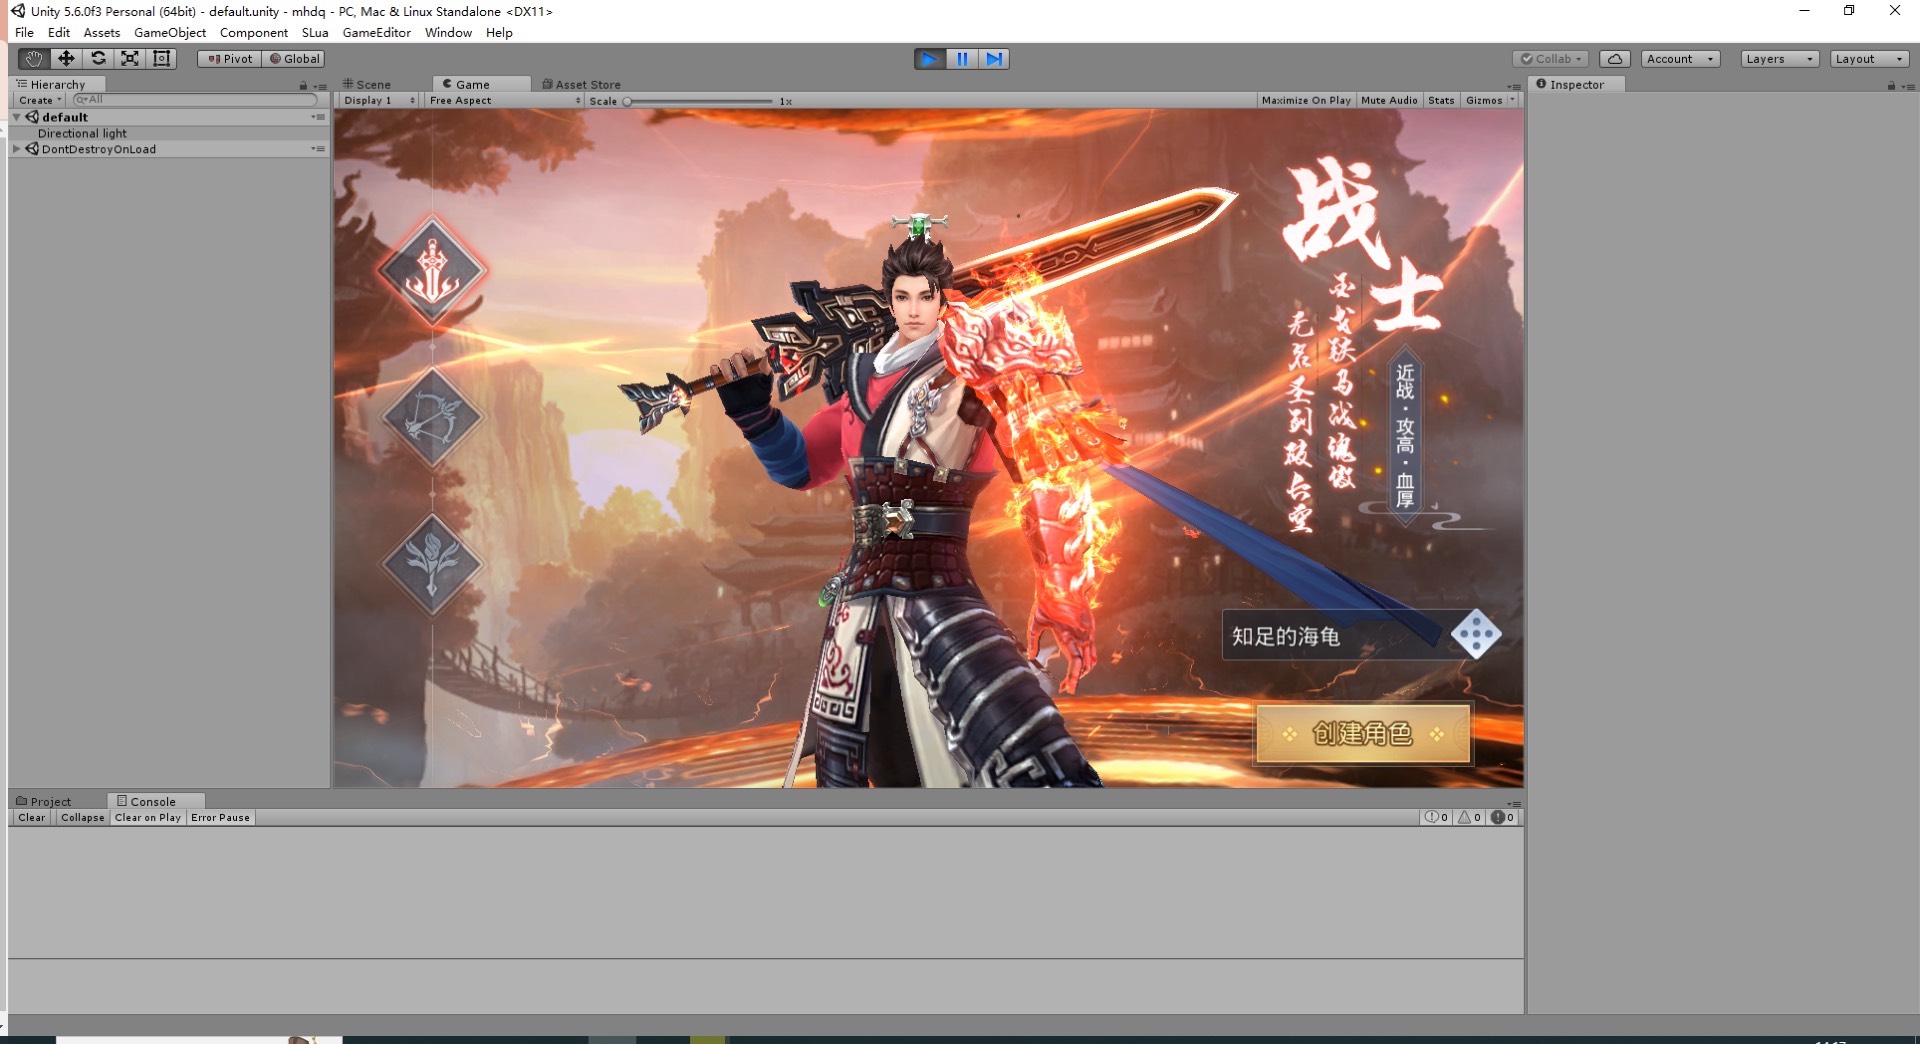The image size is (1920, 1044).
Task: Toggle Maximize On Play
Action: (x=1305, y=100)
